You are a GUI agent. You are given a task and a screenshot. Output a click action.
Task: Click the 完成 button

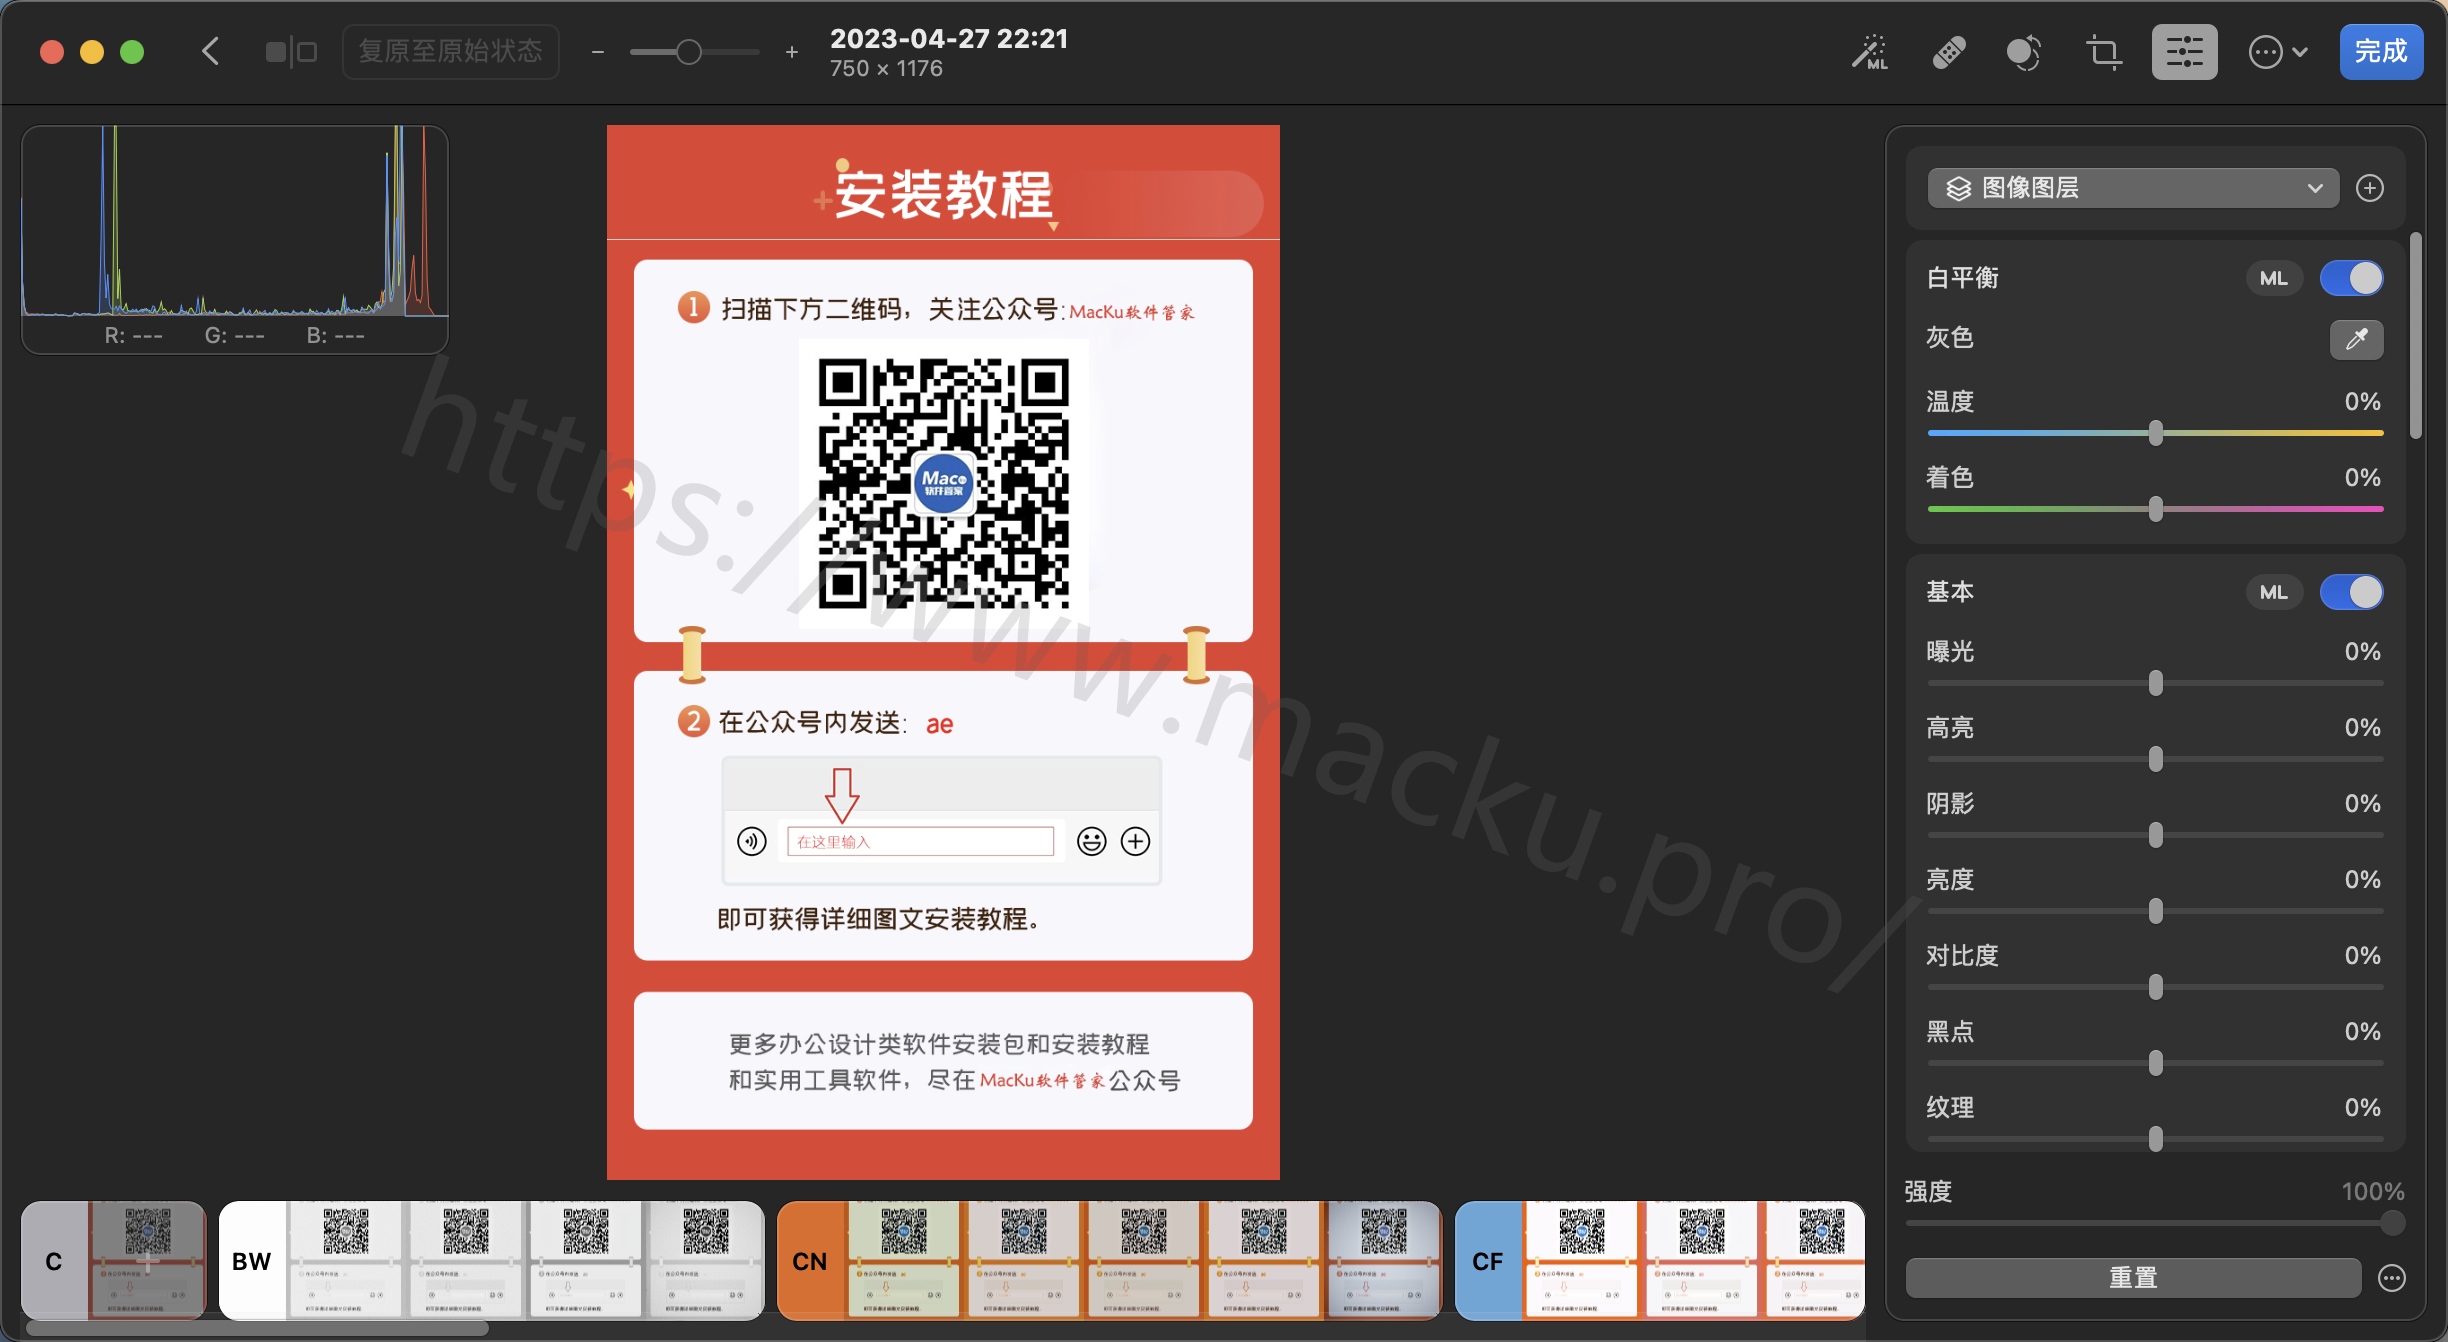click(2381, 51)
